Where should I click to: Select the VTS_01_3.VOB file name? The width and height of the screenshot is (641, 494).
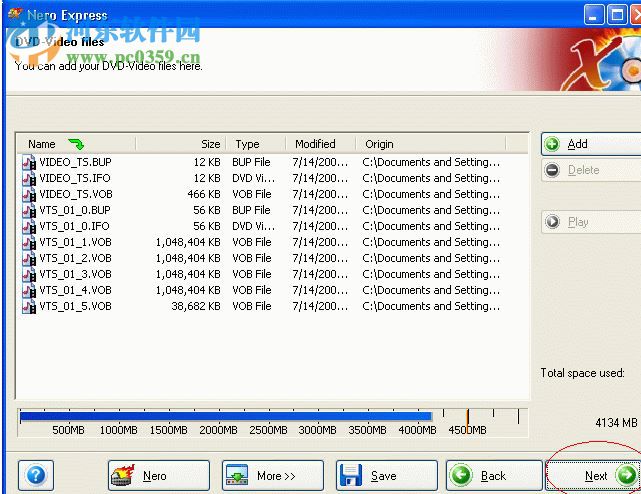point(75,274)
